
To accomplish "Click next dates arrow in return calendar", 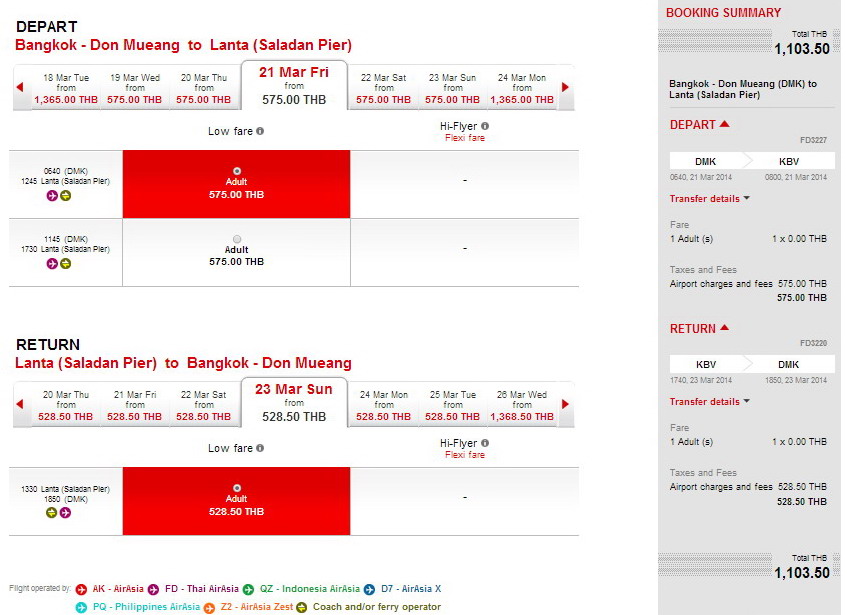I will [x=565, y=404].
